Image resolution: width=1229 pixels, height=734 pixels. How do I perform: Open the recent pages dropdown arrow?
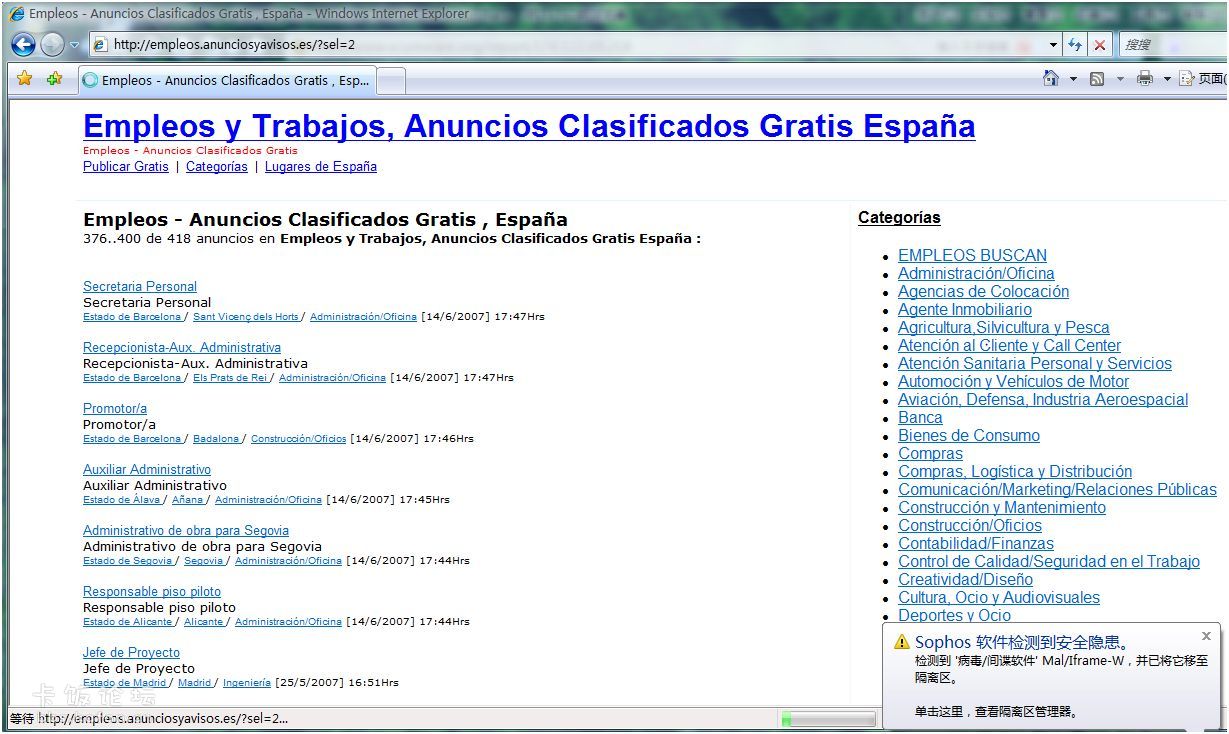(x=75, y=45)
